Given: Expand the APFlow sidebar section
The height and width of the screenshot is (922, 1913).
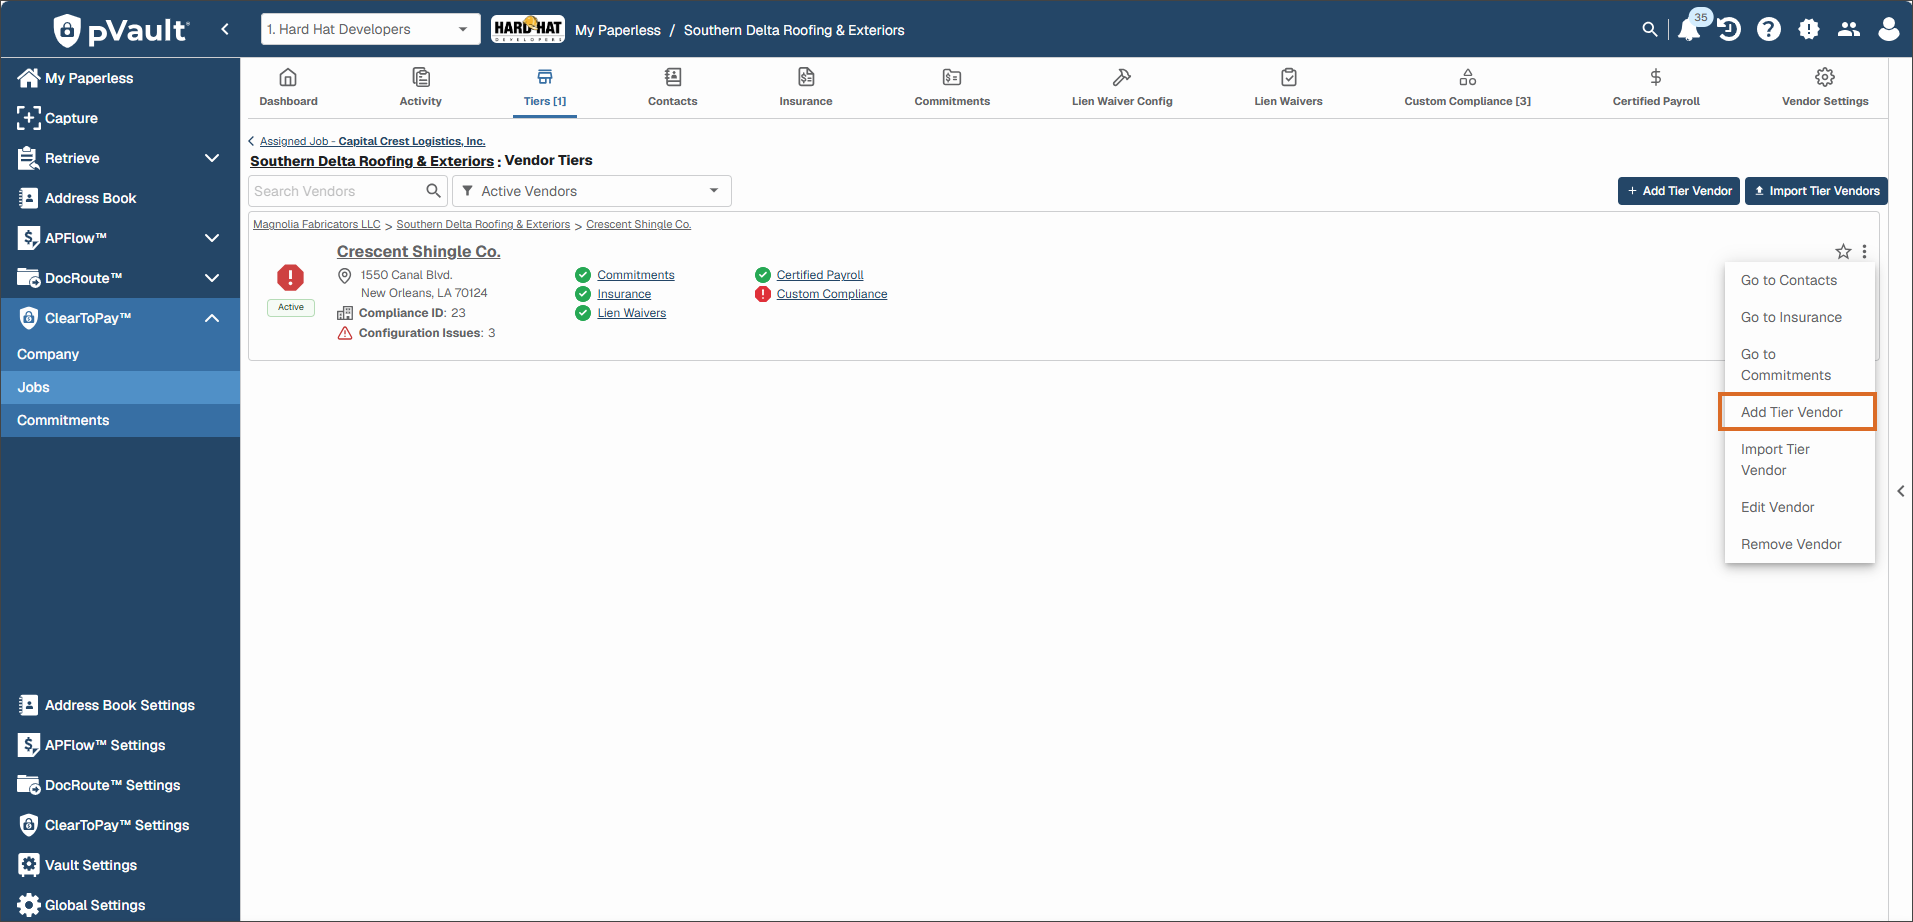Looking at the screenshot, I should [212, 238].
